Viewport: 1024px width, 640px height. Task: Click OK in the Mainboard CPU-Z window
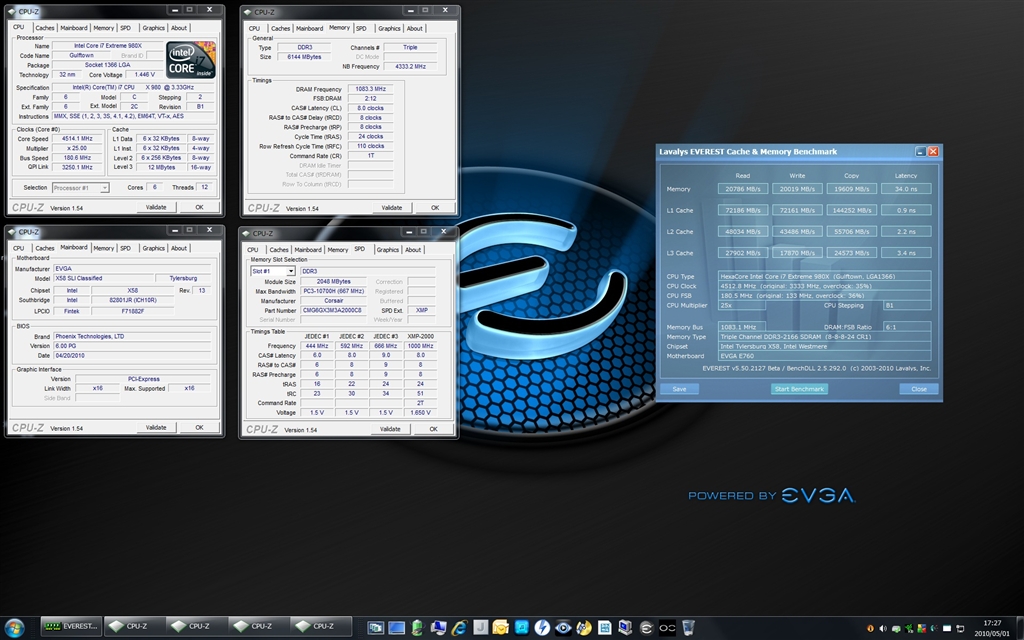tap(199, 427)
